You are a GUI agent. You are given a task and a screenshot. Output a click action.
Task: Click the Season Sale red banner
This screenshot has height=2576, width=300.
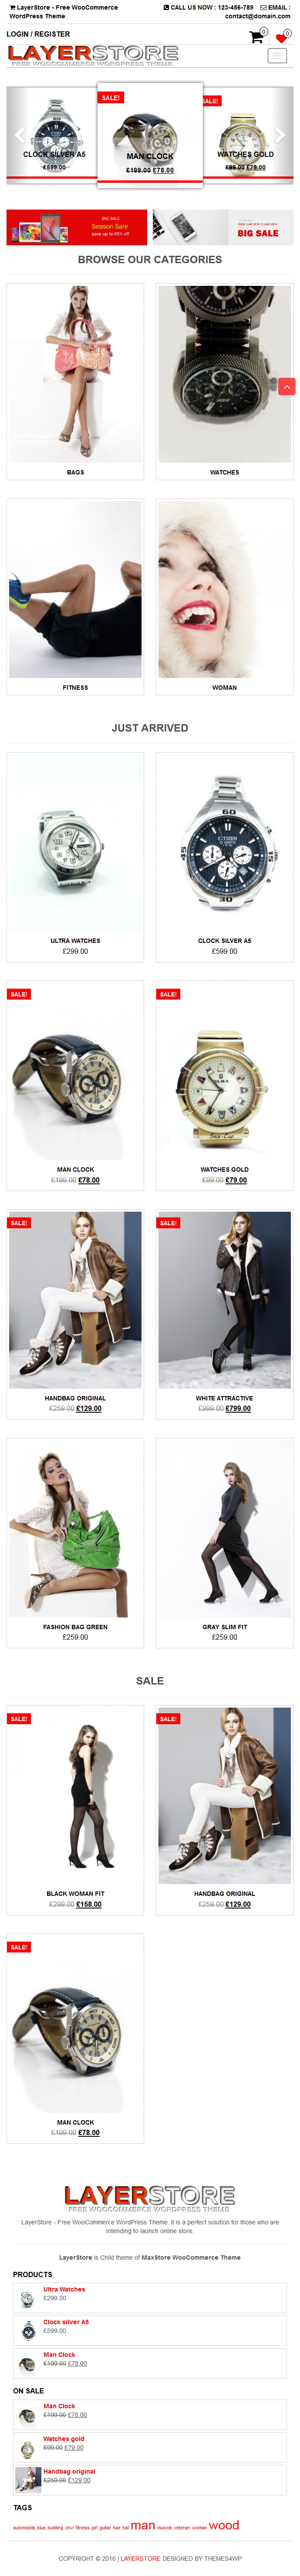(x=77, y=227)
